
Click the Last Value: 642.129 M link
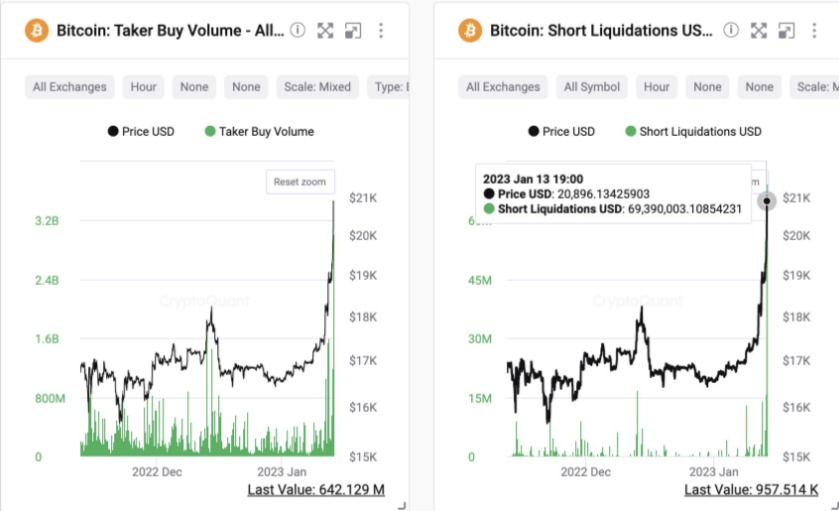click(x=316, y=489)
